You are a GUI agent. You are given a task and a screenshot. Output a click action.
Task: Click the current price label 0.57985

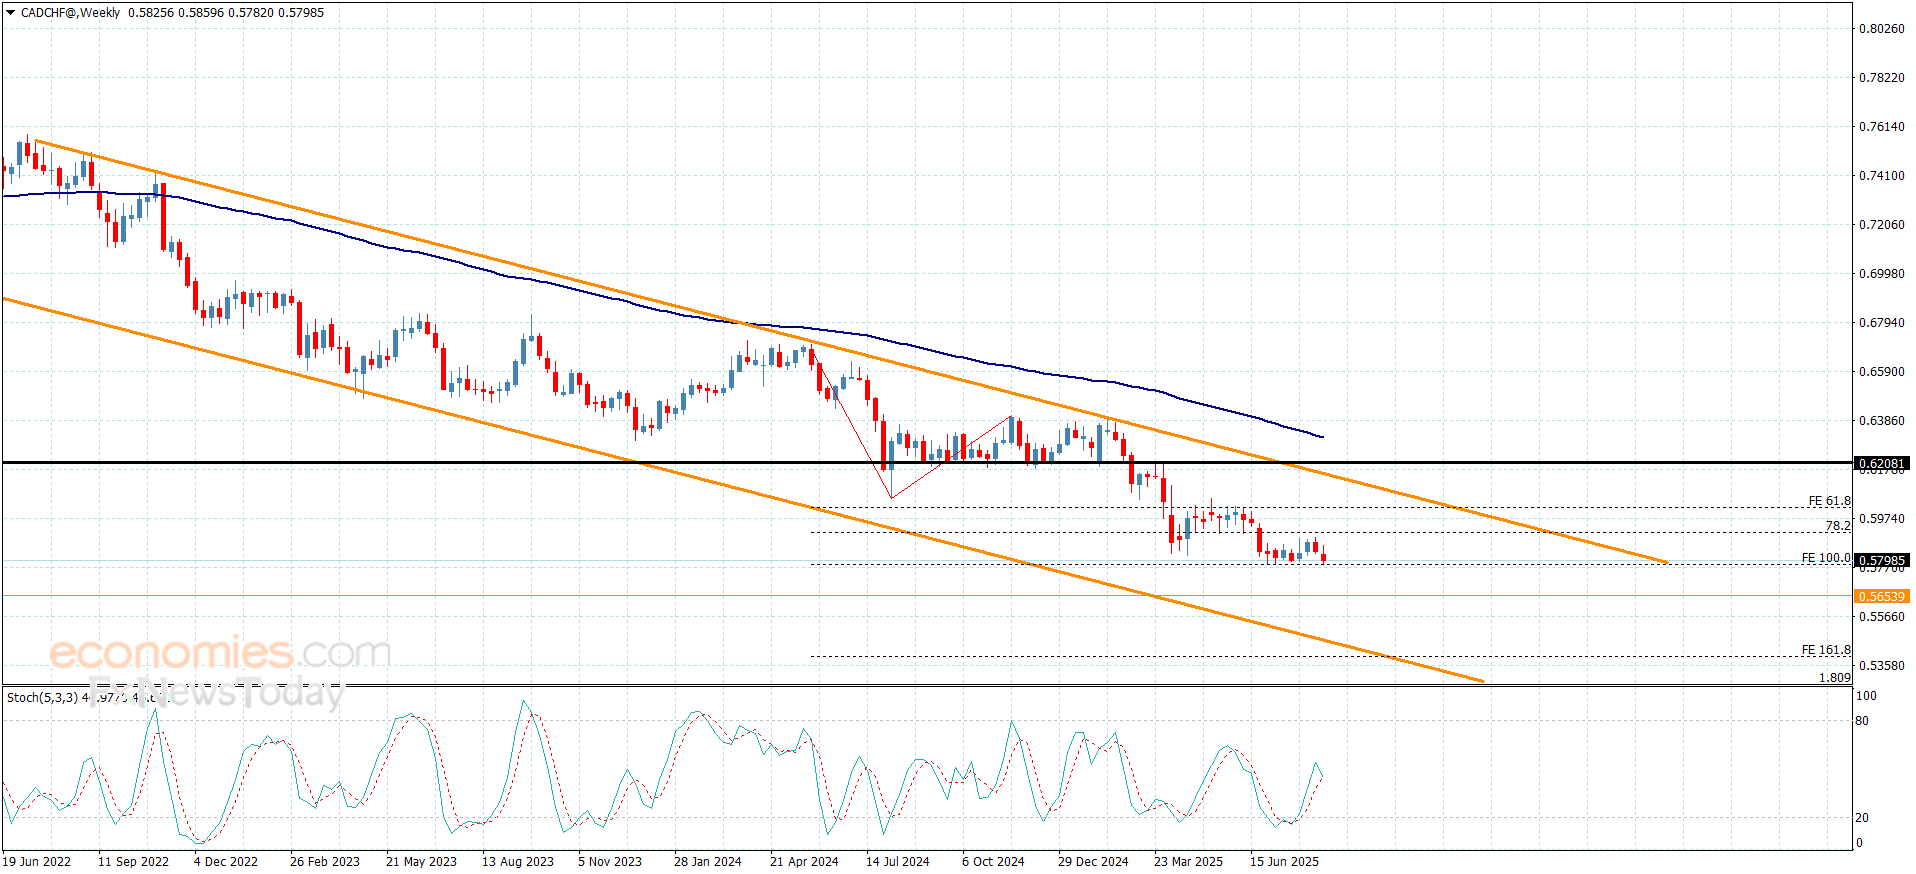point(1881,561)
